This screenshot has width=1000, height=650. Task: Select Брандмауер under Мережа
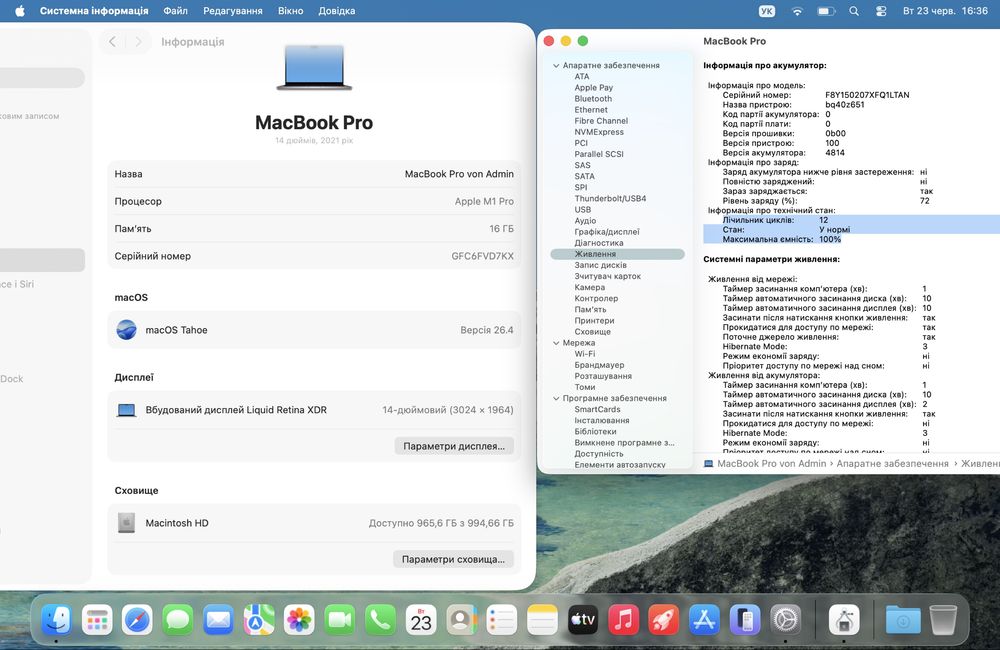point(599,365)
